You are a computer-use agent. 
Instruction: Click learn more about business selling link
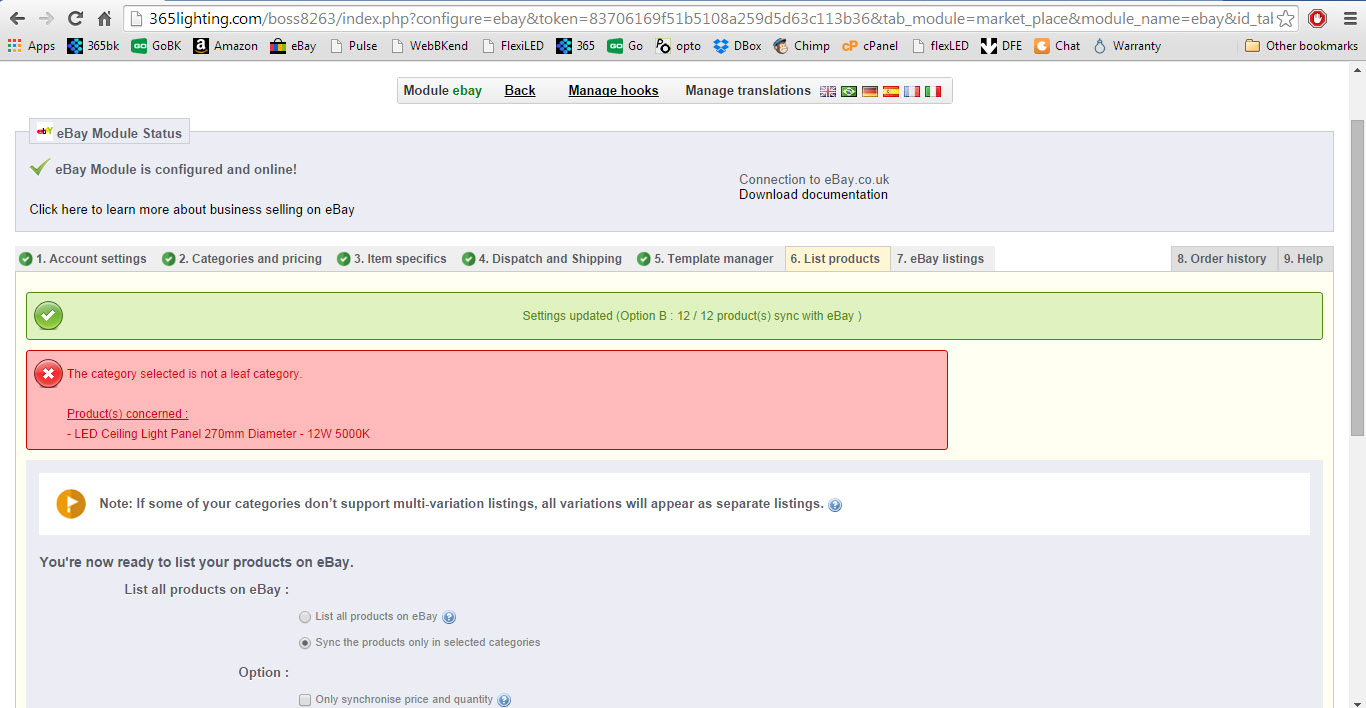pyautogui.click(x=192, y=209)
